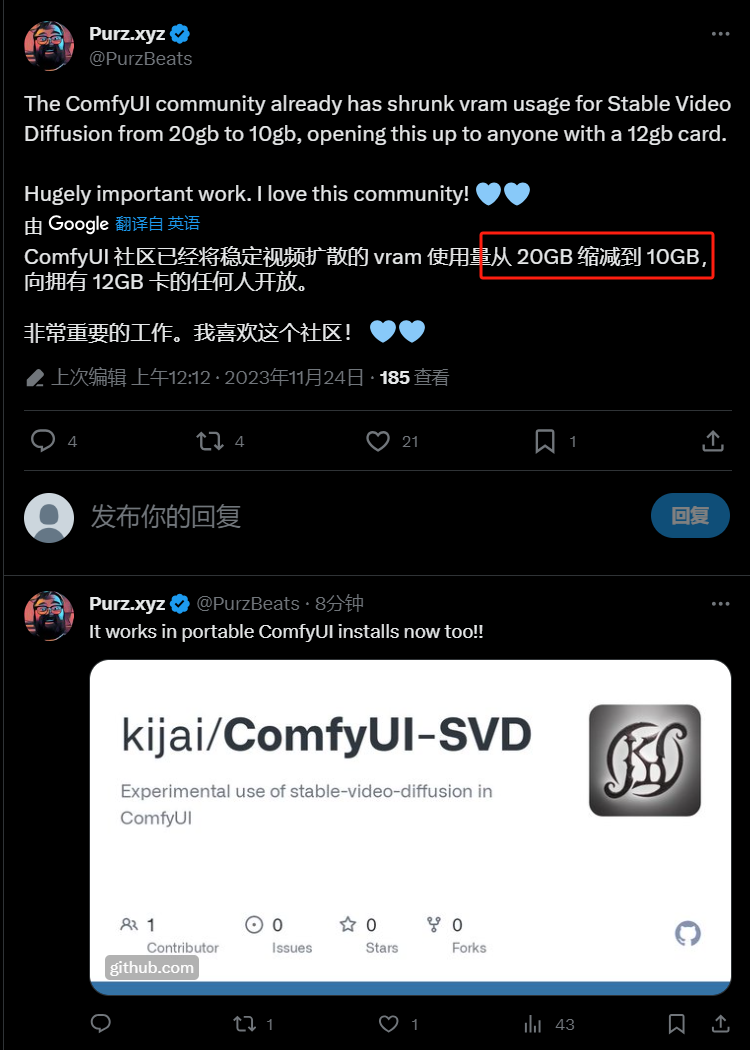
Task: Like the main tweet with 21 likes
Action: pyautogui.click(x=378, y=441)
